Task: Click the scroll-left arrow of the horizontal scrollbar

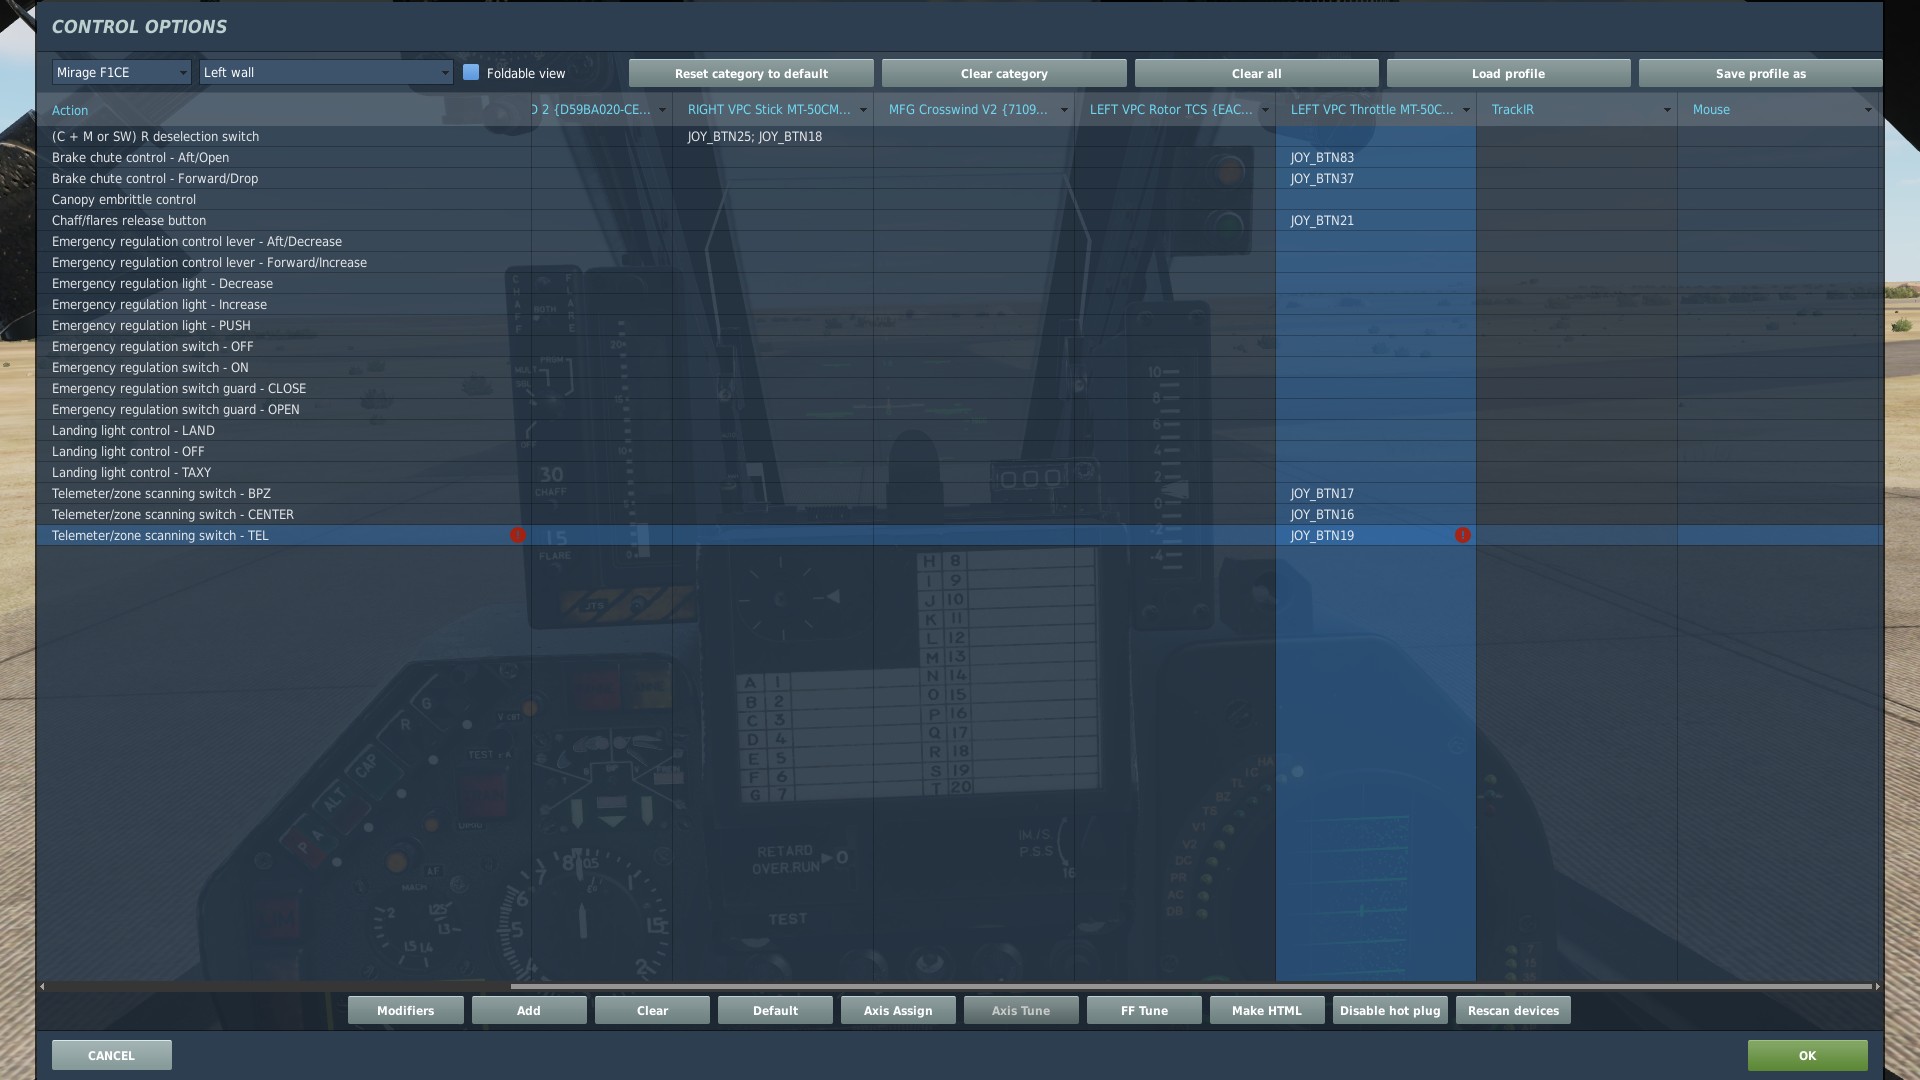Action: click(42, 987)
